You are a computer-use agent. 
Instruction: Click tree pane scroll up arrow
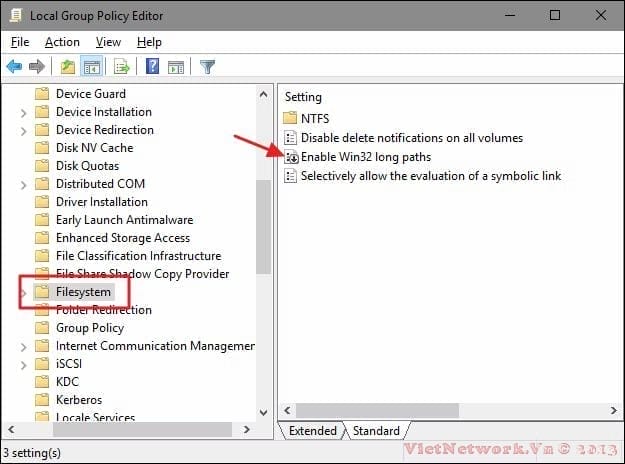point(263,94)
